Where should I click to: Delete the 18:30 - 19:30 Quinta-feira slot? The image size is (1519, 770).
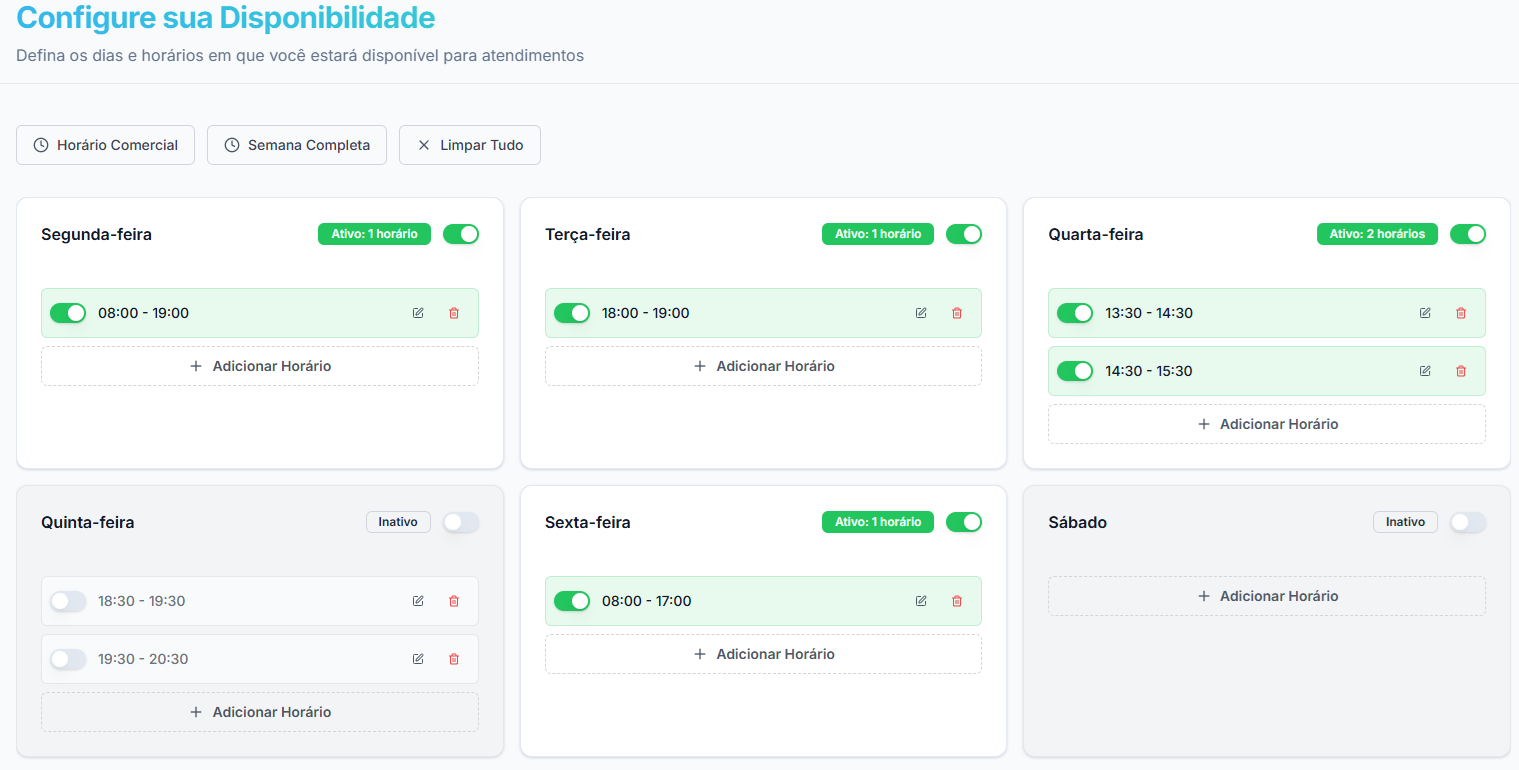(x=454, y=601)
